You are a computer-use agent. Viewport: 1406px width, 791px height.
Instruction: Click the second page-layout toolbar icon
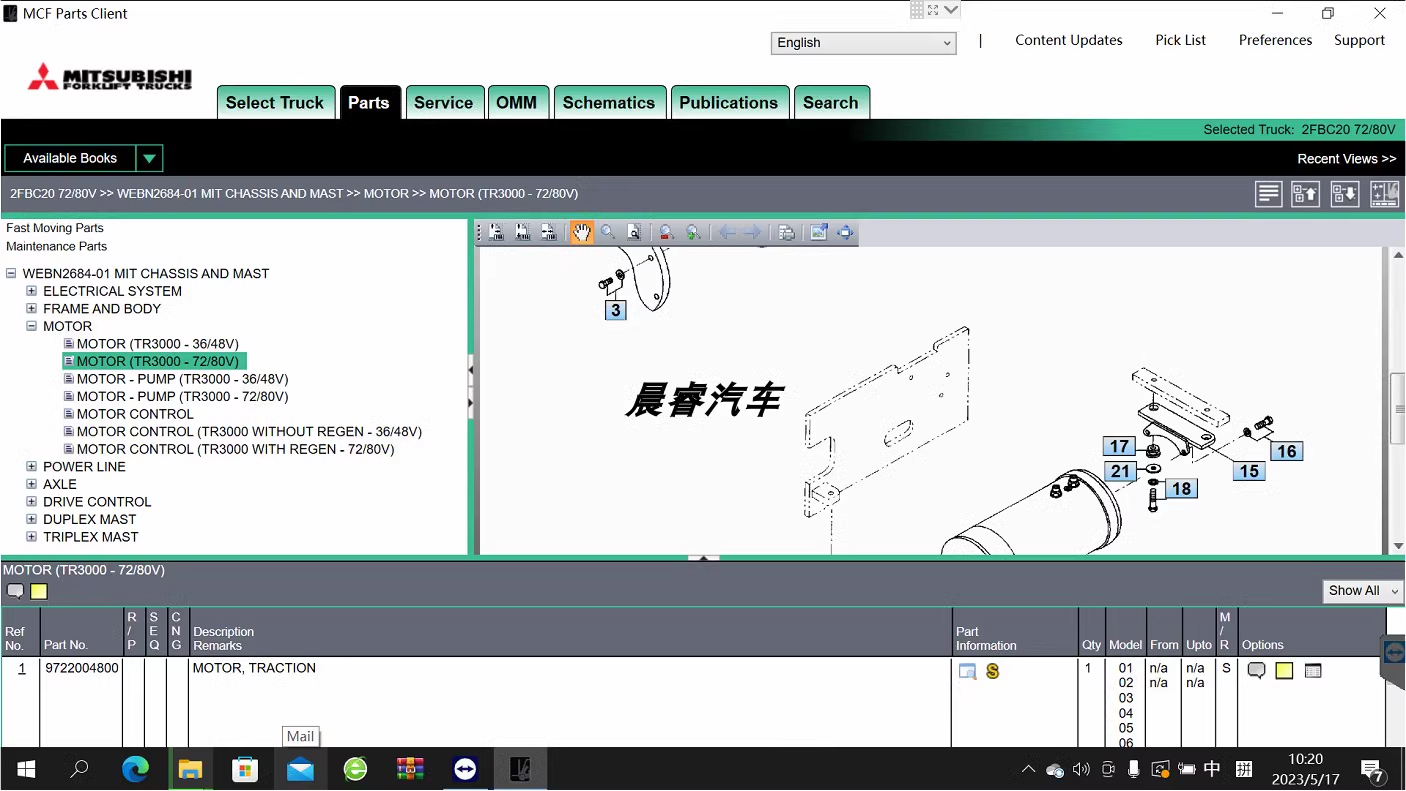pyautogui.click(x=523, y=232)
